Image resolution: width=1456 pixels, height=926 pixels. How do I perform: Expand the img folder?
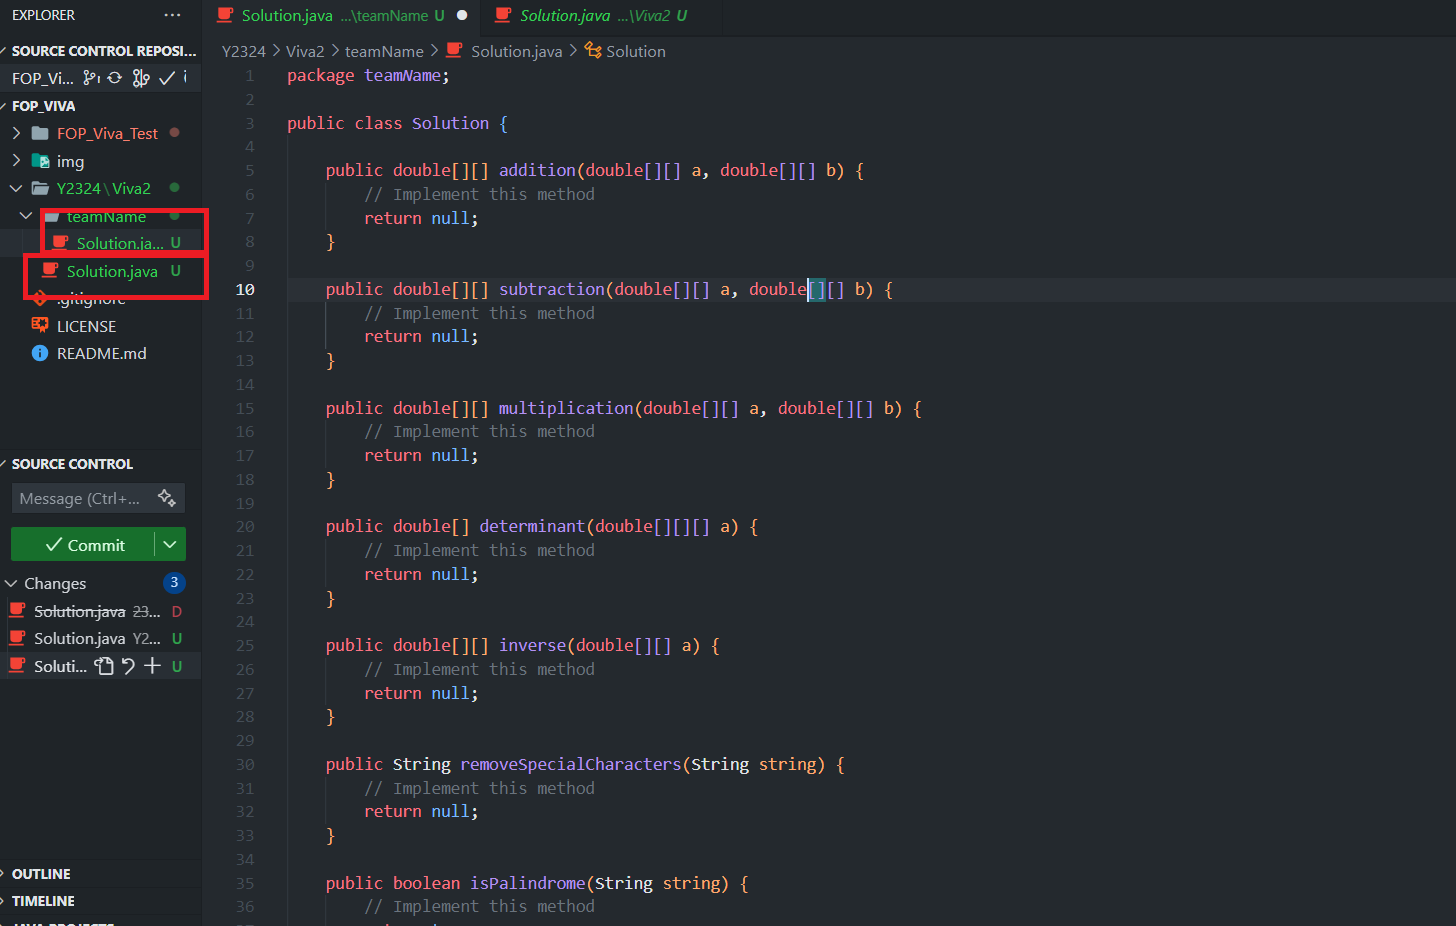click(x=16, y=160)
